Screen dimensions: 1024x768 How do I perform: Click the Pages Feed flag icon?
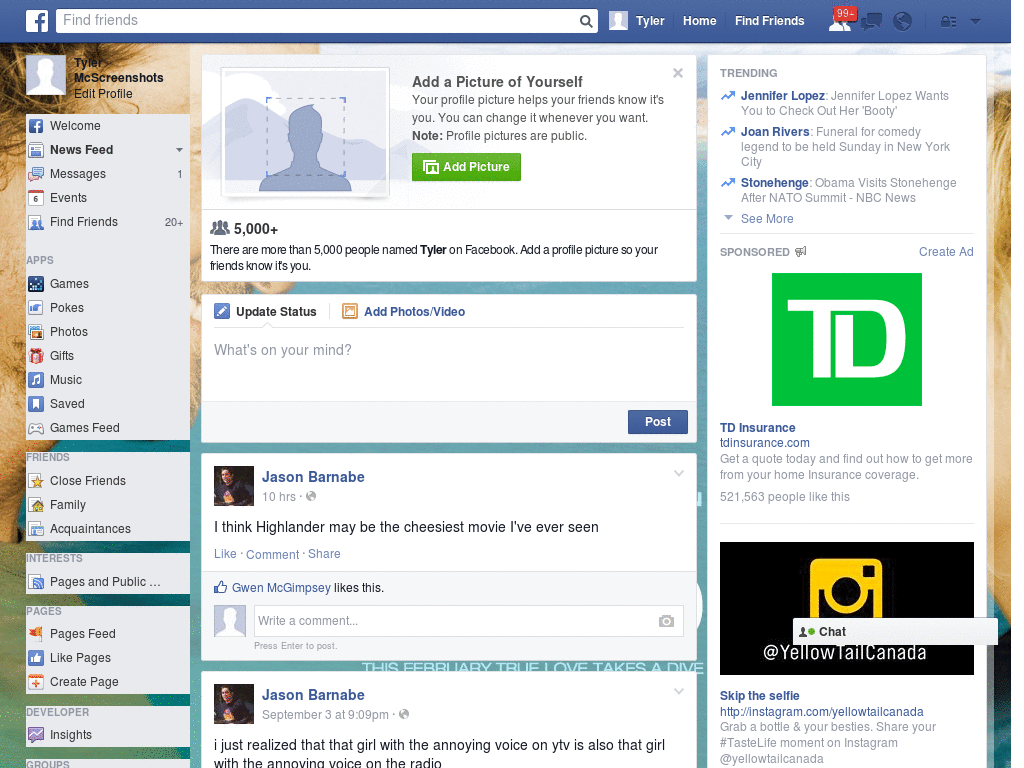(x=37, y=633)
